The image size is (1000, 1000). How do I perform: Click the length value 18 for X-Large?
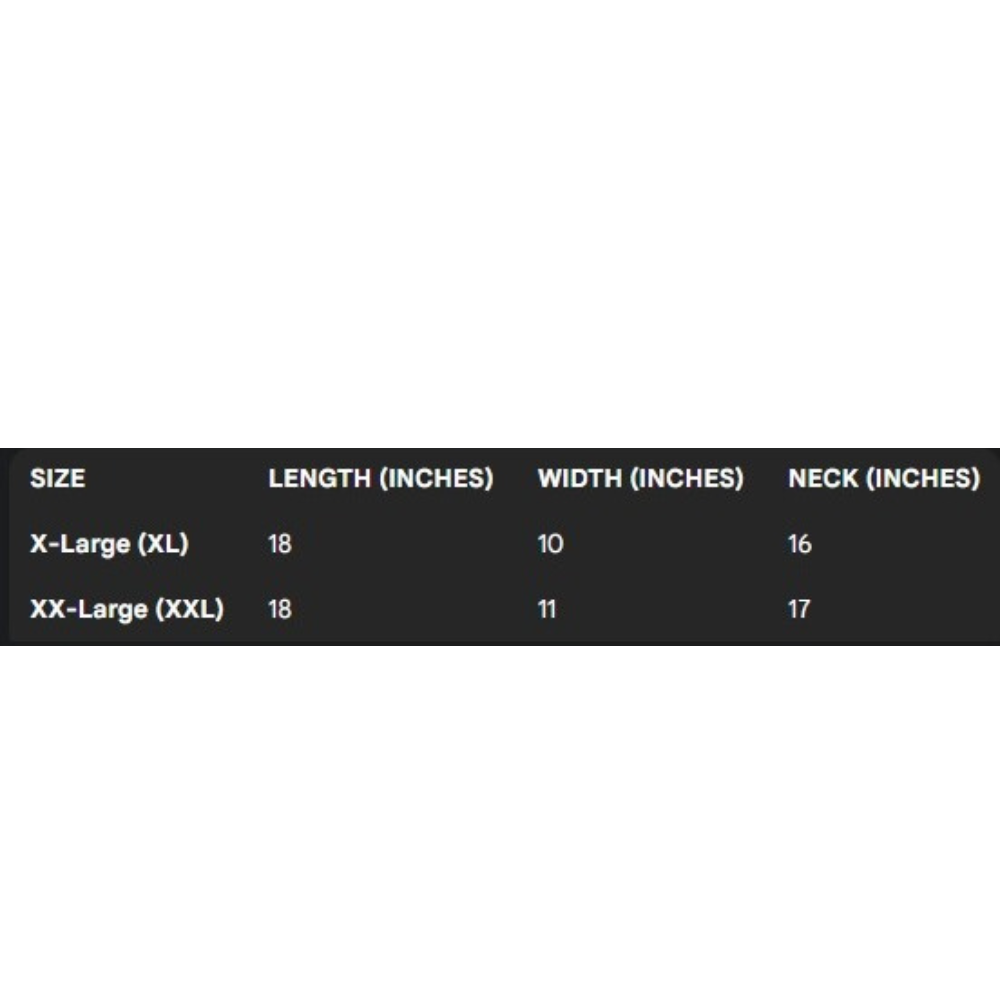click(x=280, y=544)
